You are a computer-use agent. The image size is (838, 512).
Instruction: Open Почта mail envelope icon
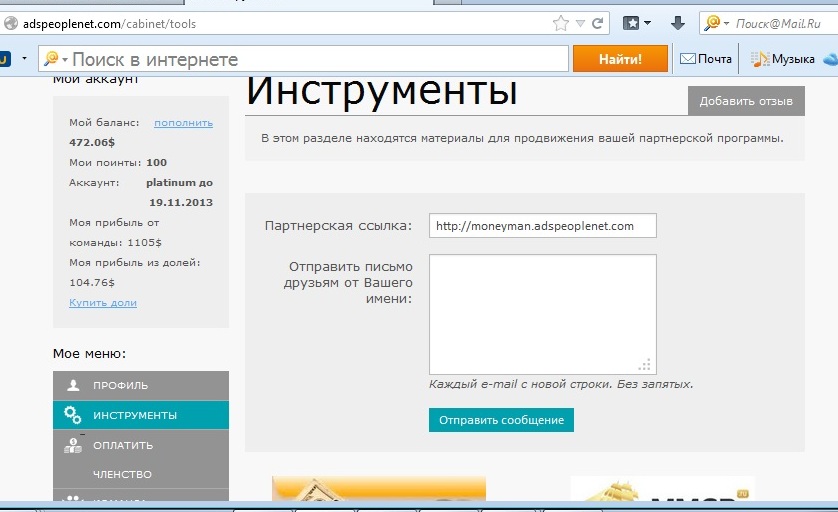687,59
